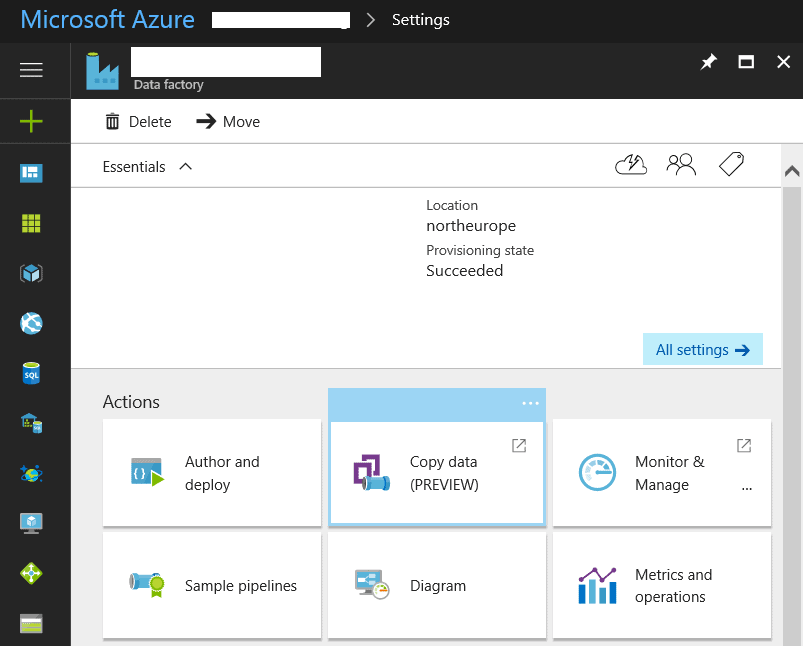803x646 pixels.
Task: Open Users access icon in Essentials
Action: pos(681,165)
